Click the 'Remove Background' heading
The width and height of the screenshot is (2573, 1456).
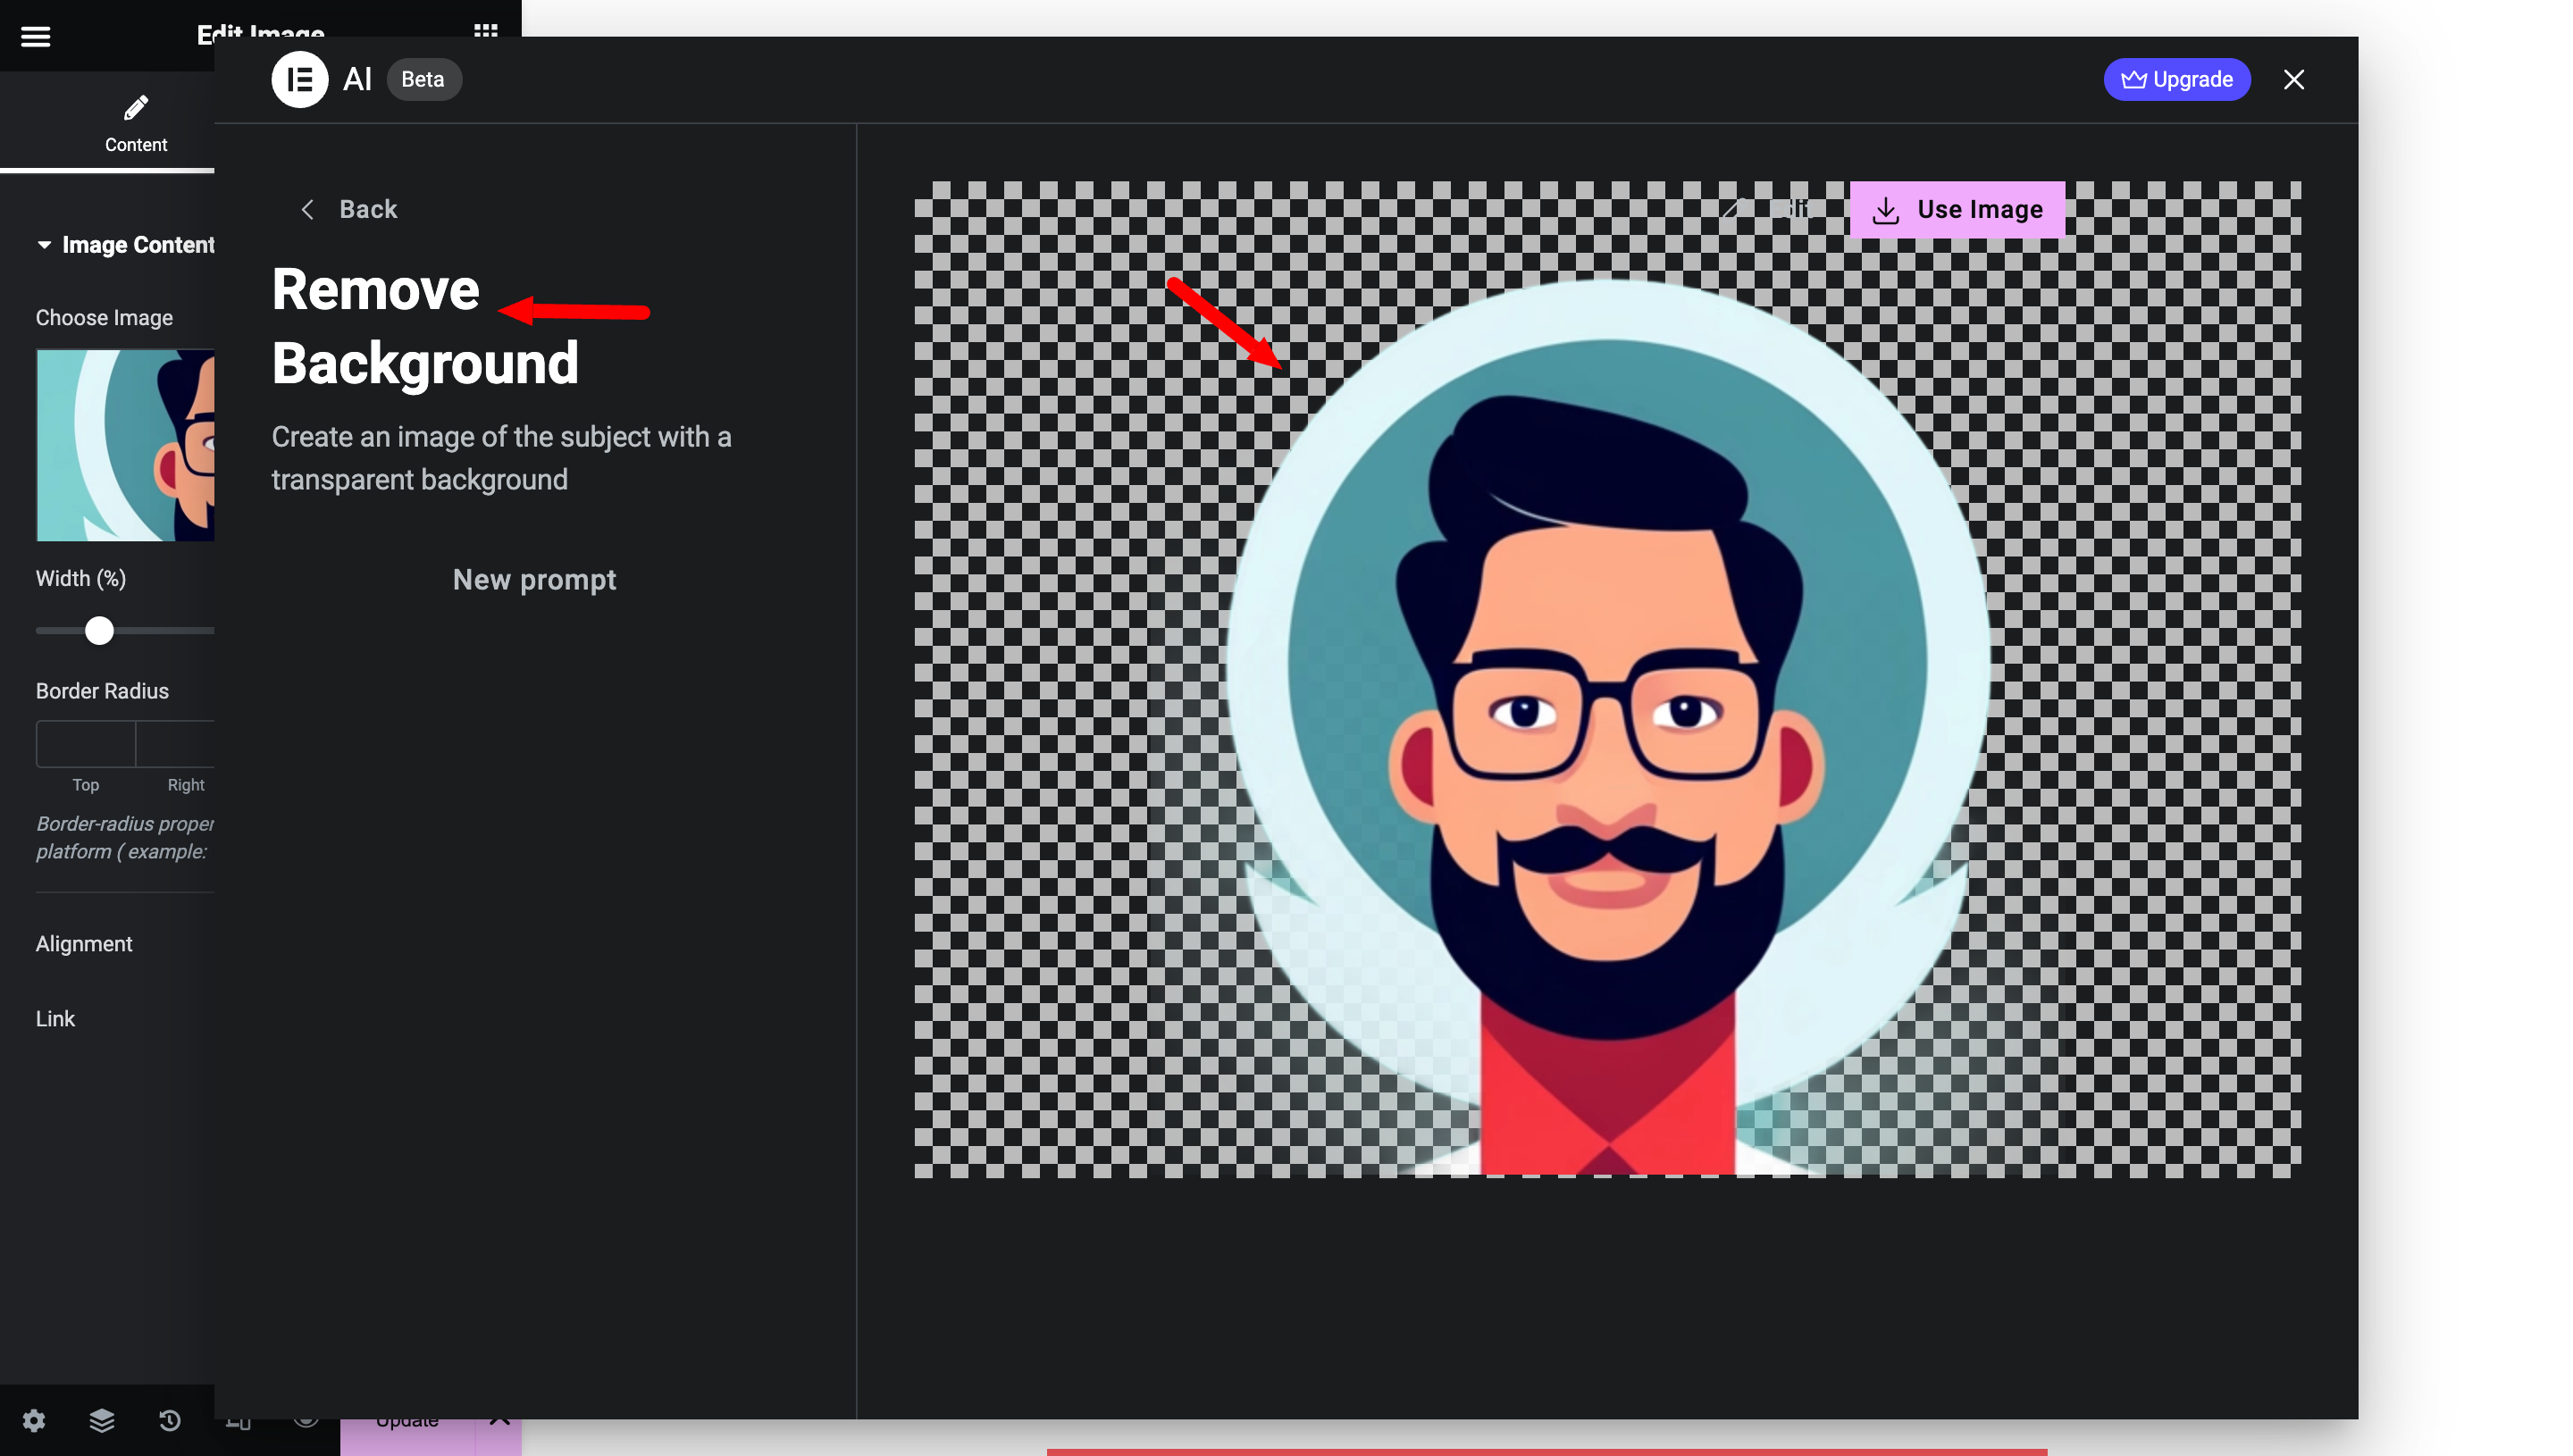(x=425, y=326)
